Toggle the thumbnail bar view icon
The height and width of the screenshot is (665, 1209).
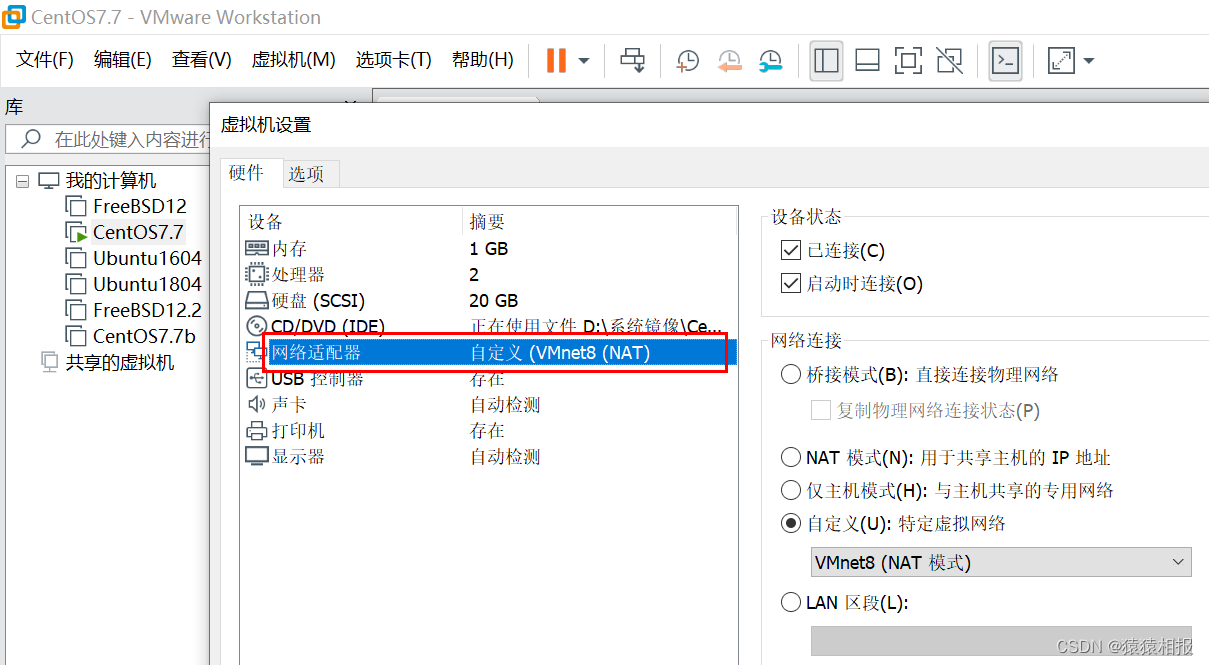tap(867, 60)
